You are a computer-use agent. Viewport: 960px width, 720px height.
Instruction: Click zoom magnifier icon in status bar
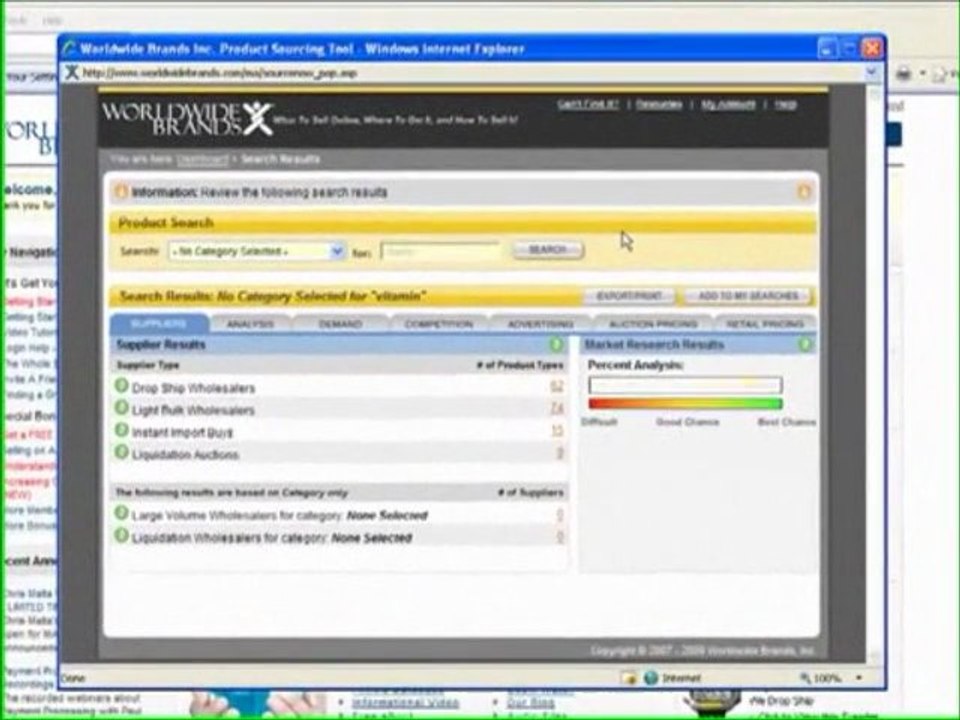[806, 678]
